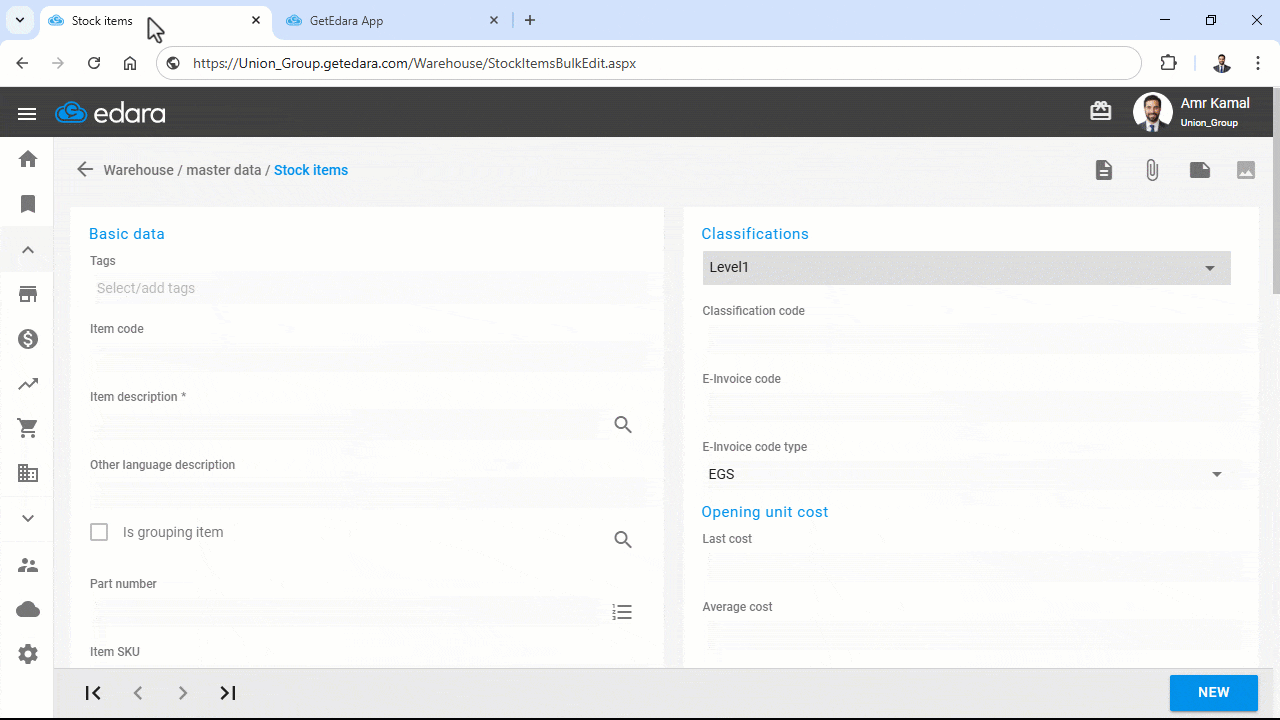The image size is (1280, 720).
Task: Open the hamburger main menu
Action: click(x=27, y=114)
